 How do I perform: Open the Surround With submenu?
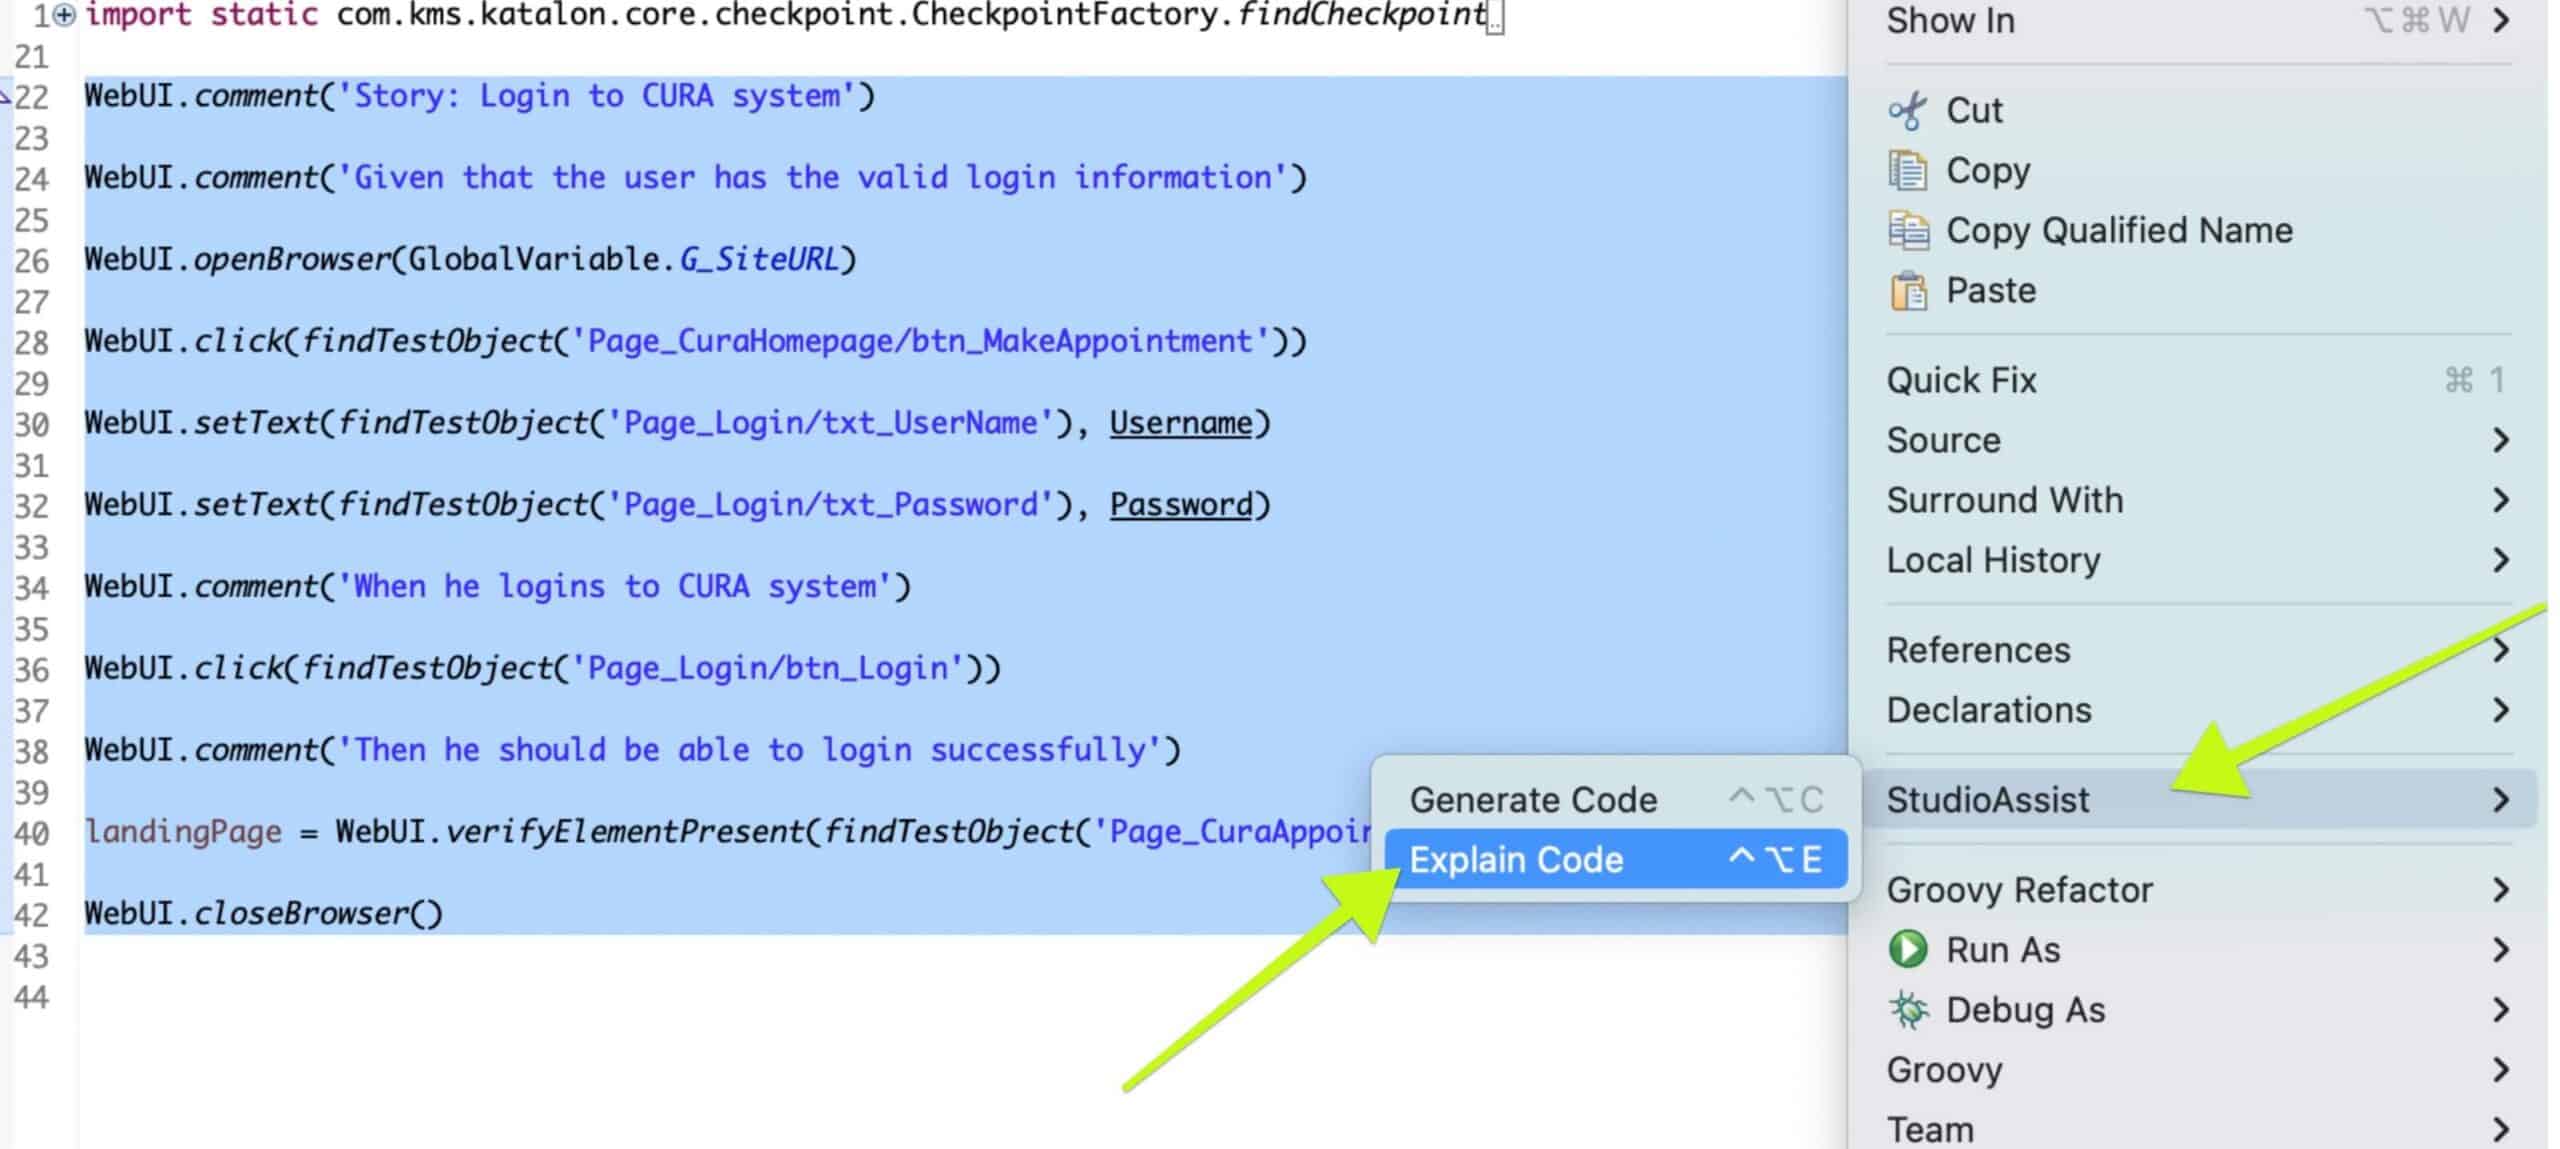[x=2197, y=500]
